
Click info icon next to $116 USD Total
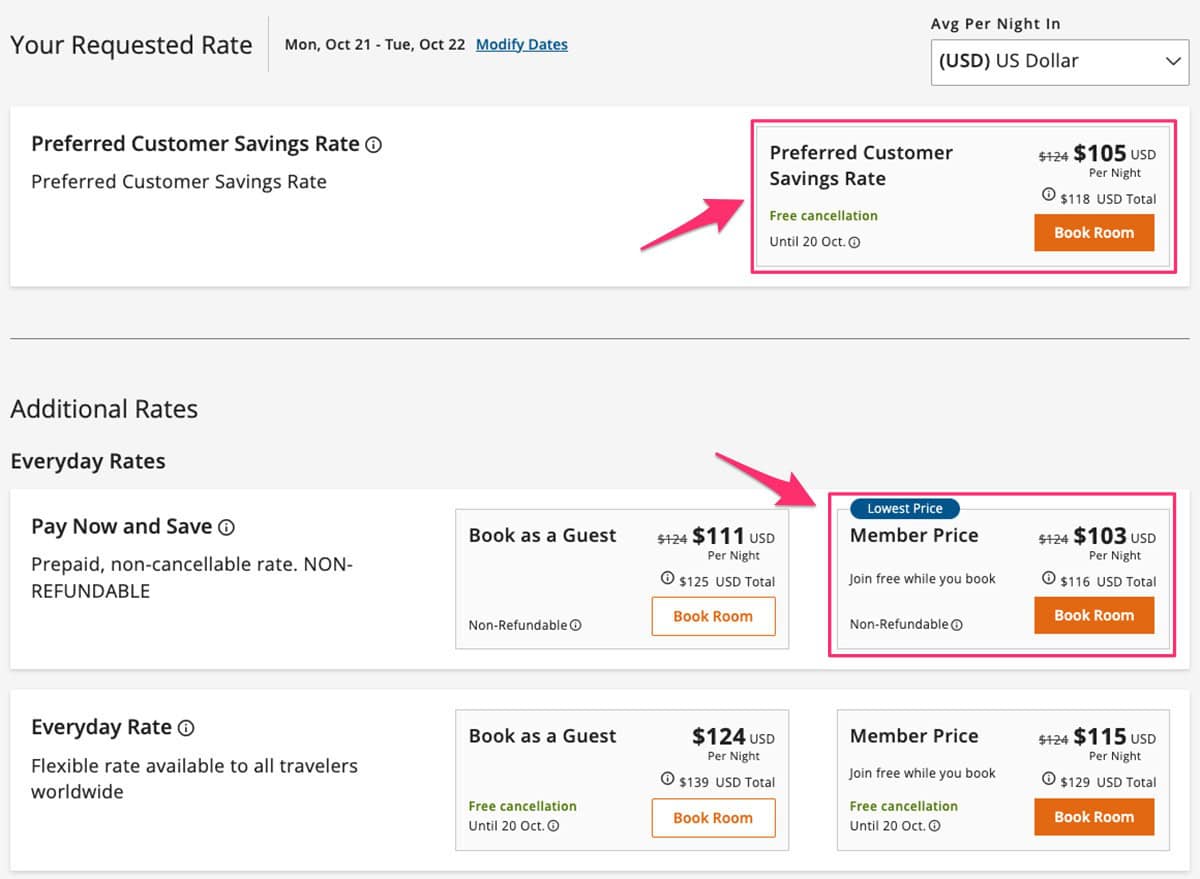1048,579
